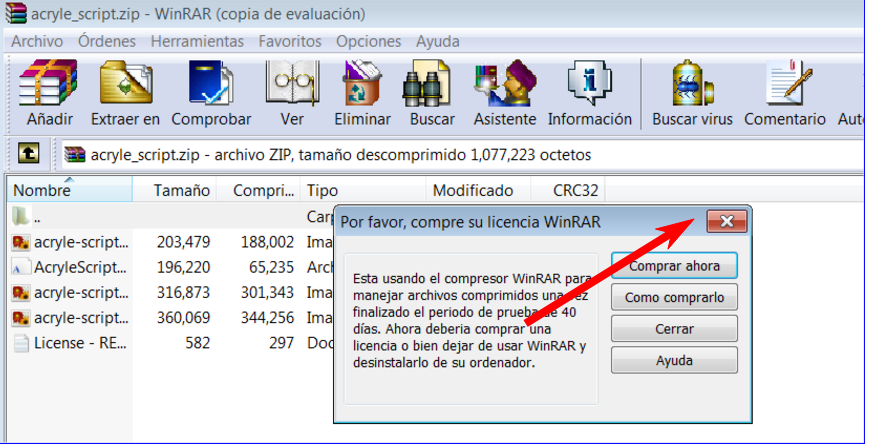Go up one folder level arrow
Viewport: 875px width, 446px height.
pos(28,153)
